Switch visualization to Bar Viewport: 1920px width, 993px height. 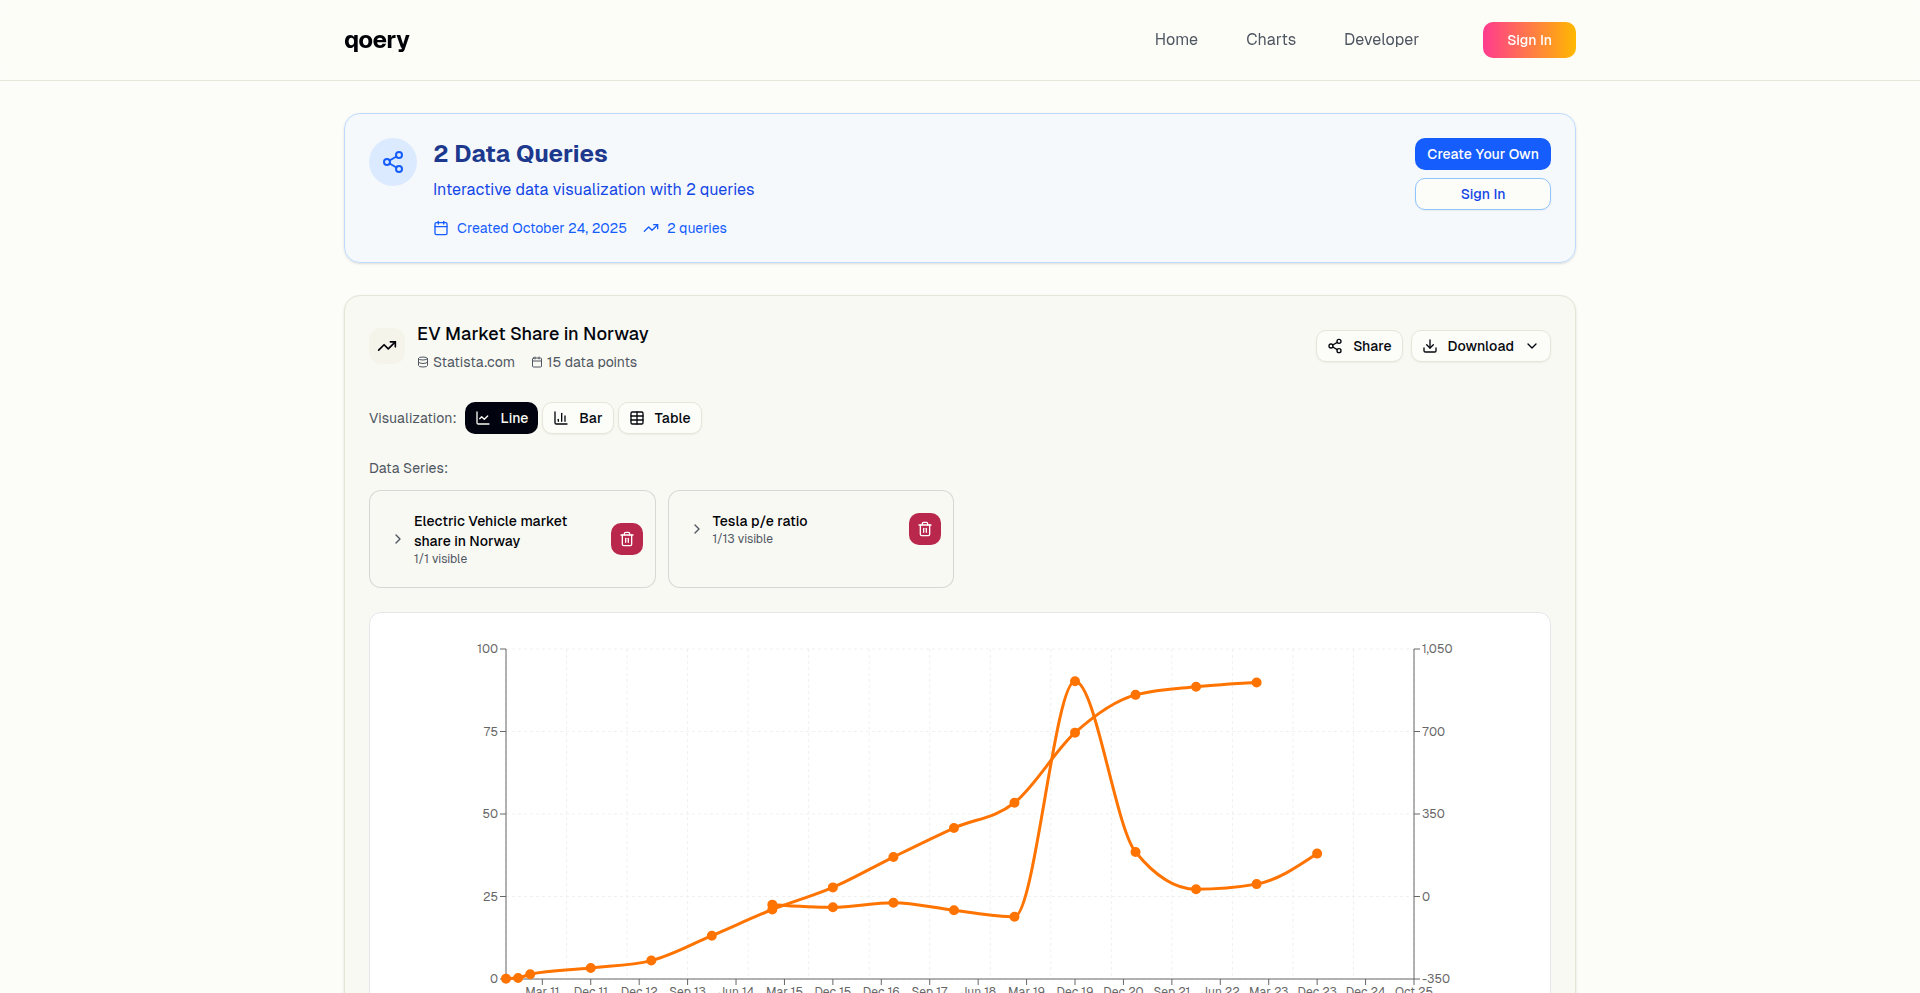578,418
